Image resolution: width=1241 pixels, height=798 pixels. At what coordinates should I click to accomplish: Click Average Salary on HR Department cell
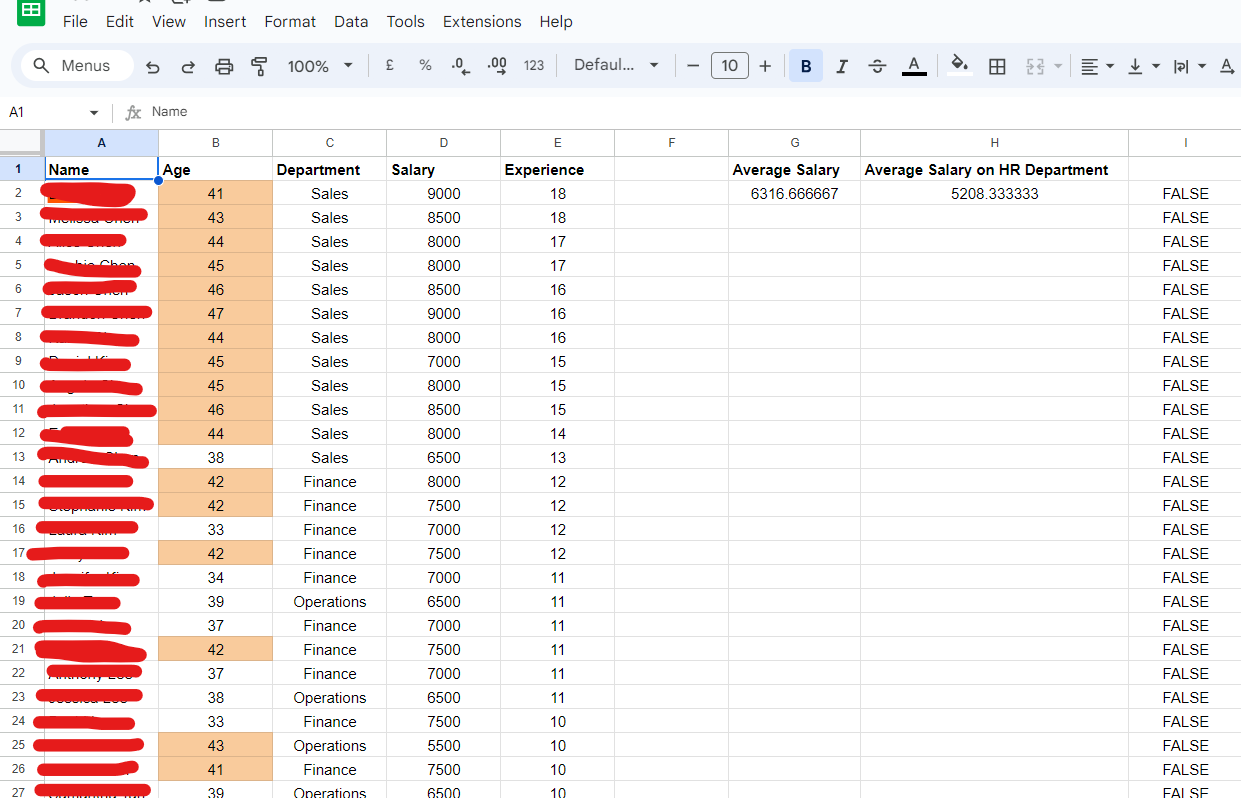(x=994, y=169)
